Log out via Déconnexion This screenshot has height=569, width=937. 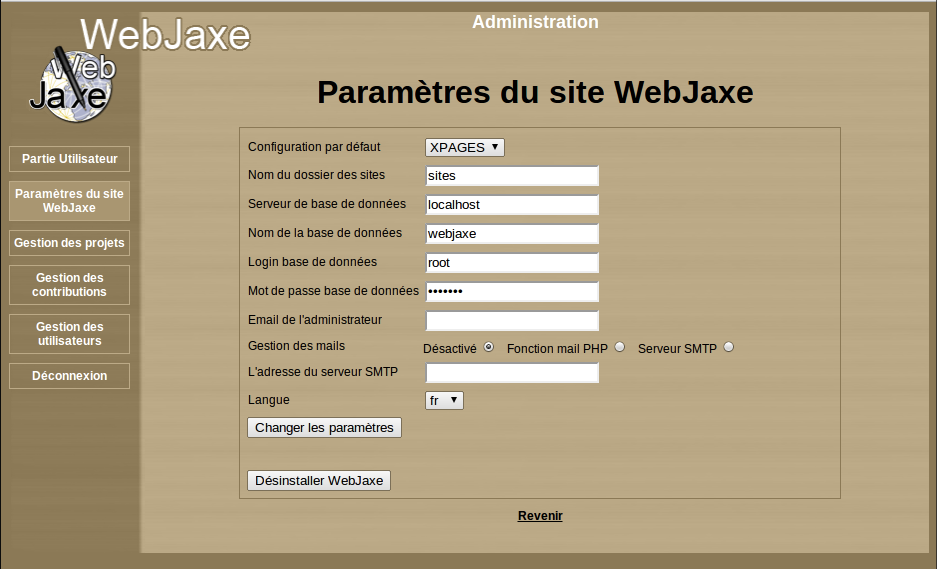[x=69, y=376]
